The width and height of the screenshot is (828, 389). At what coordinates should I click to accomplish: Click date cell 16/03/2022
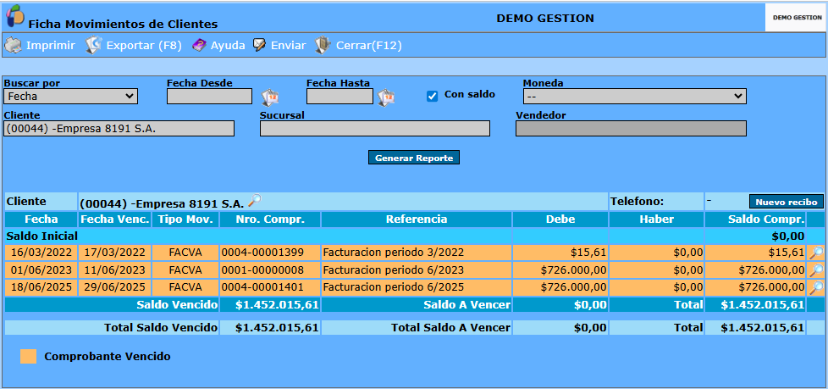[x=41, y=253]
